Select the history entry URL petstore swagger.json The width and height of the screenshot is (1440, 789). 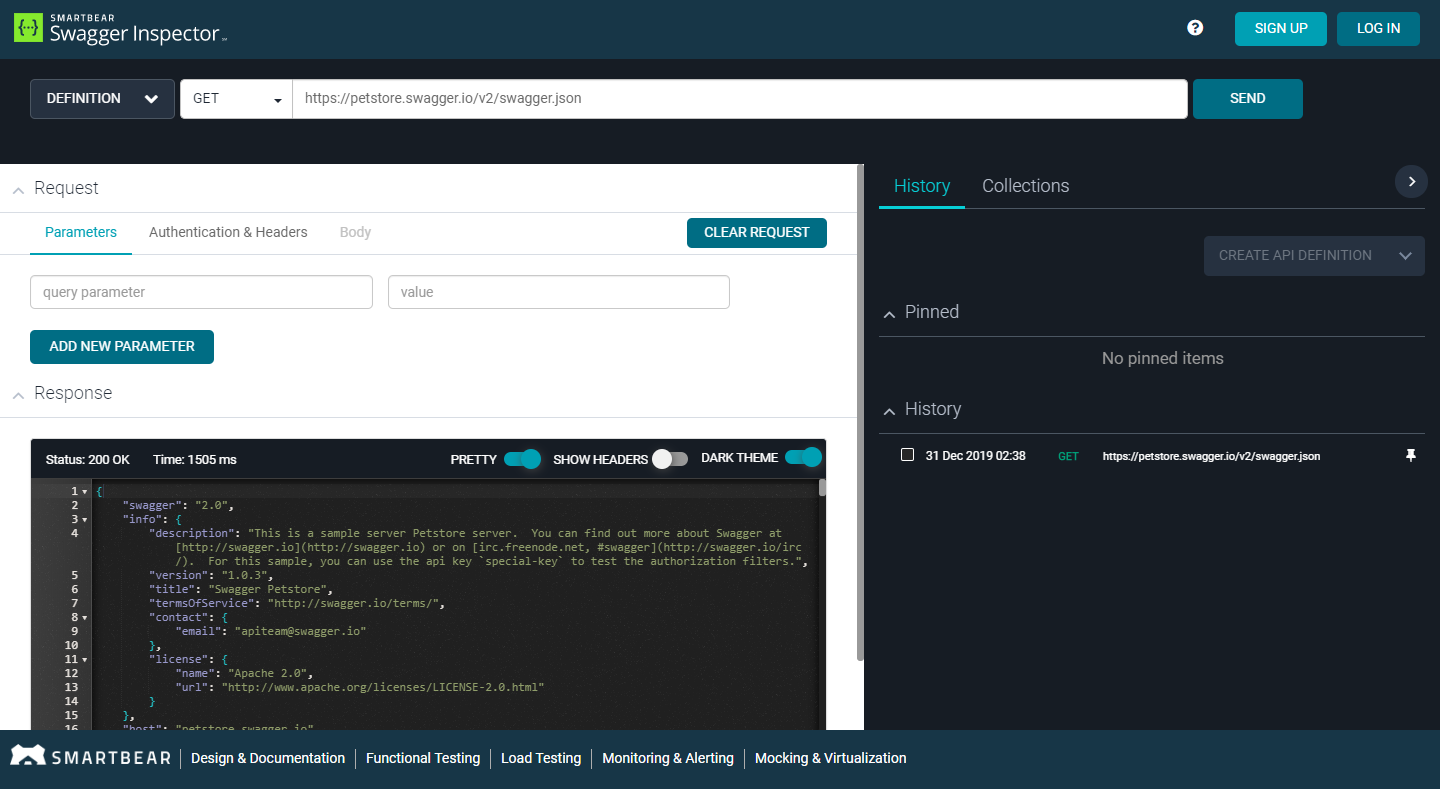pyautogui.click(x=1211, y=456)
